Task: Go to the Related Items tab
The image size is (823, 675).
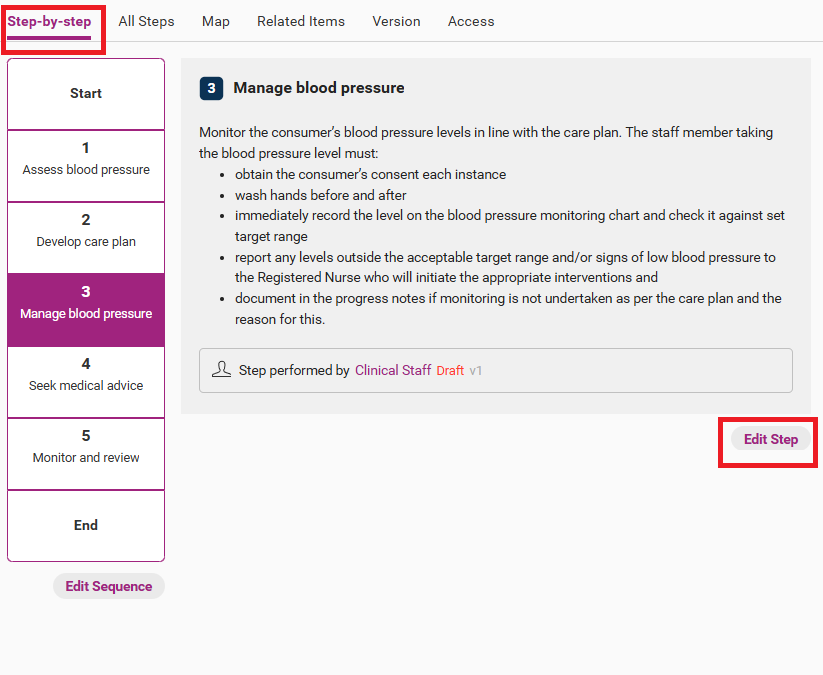Action: (x=301, y=21)
